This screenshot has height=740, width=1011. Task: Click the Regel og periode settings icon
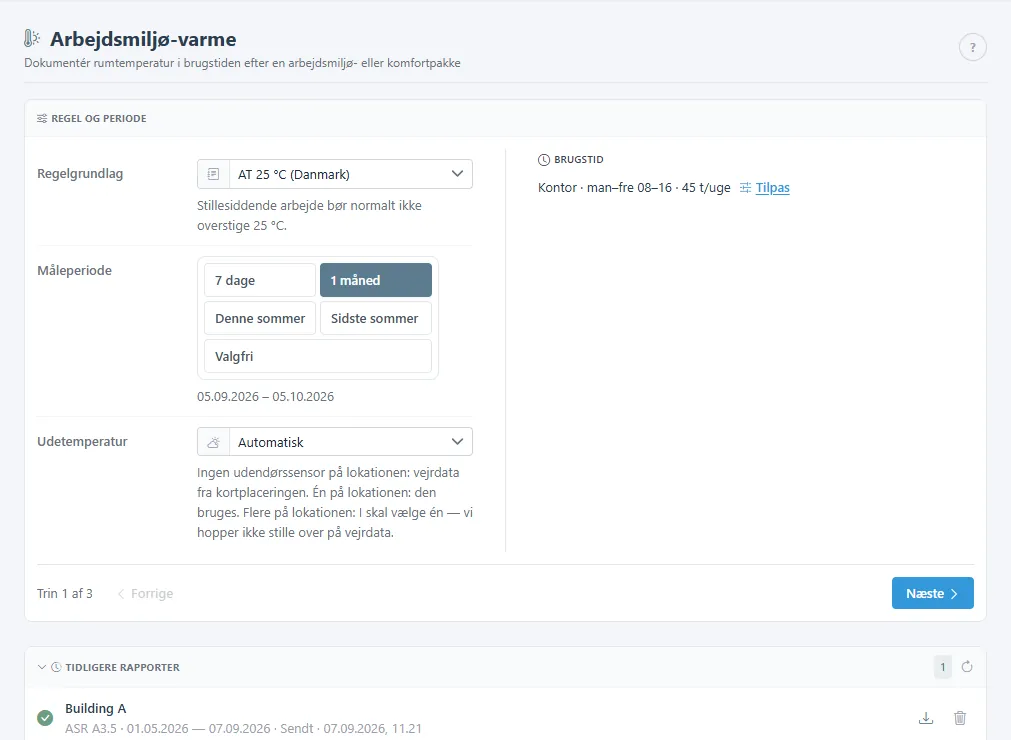tap(42, 119)
